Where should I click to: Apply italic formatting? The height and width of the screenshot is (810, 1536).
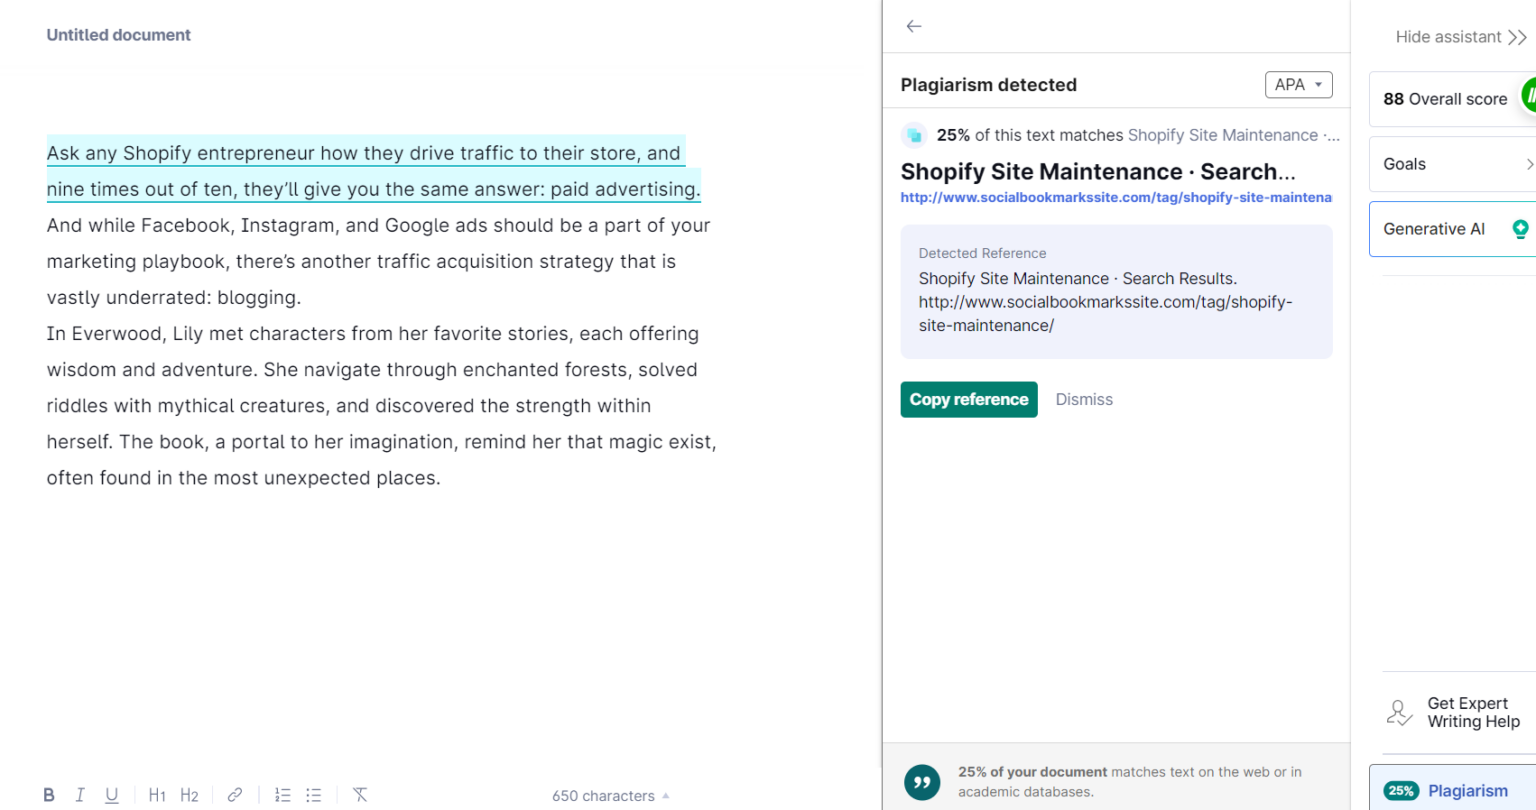pyautogui.click(x=80, y=794)
